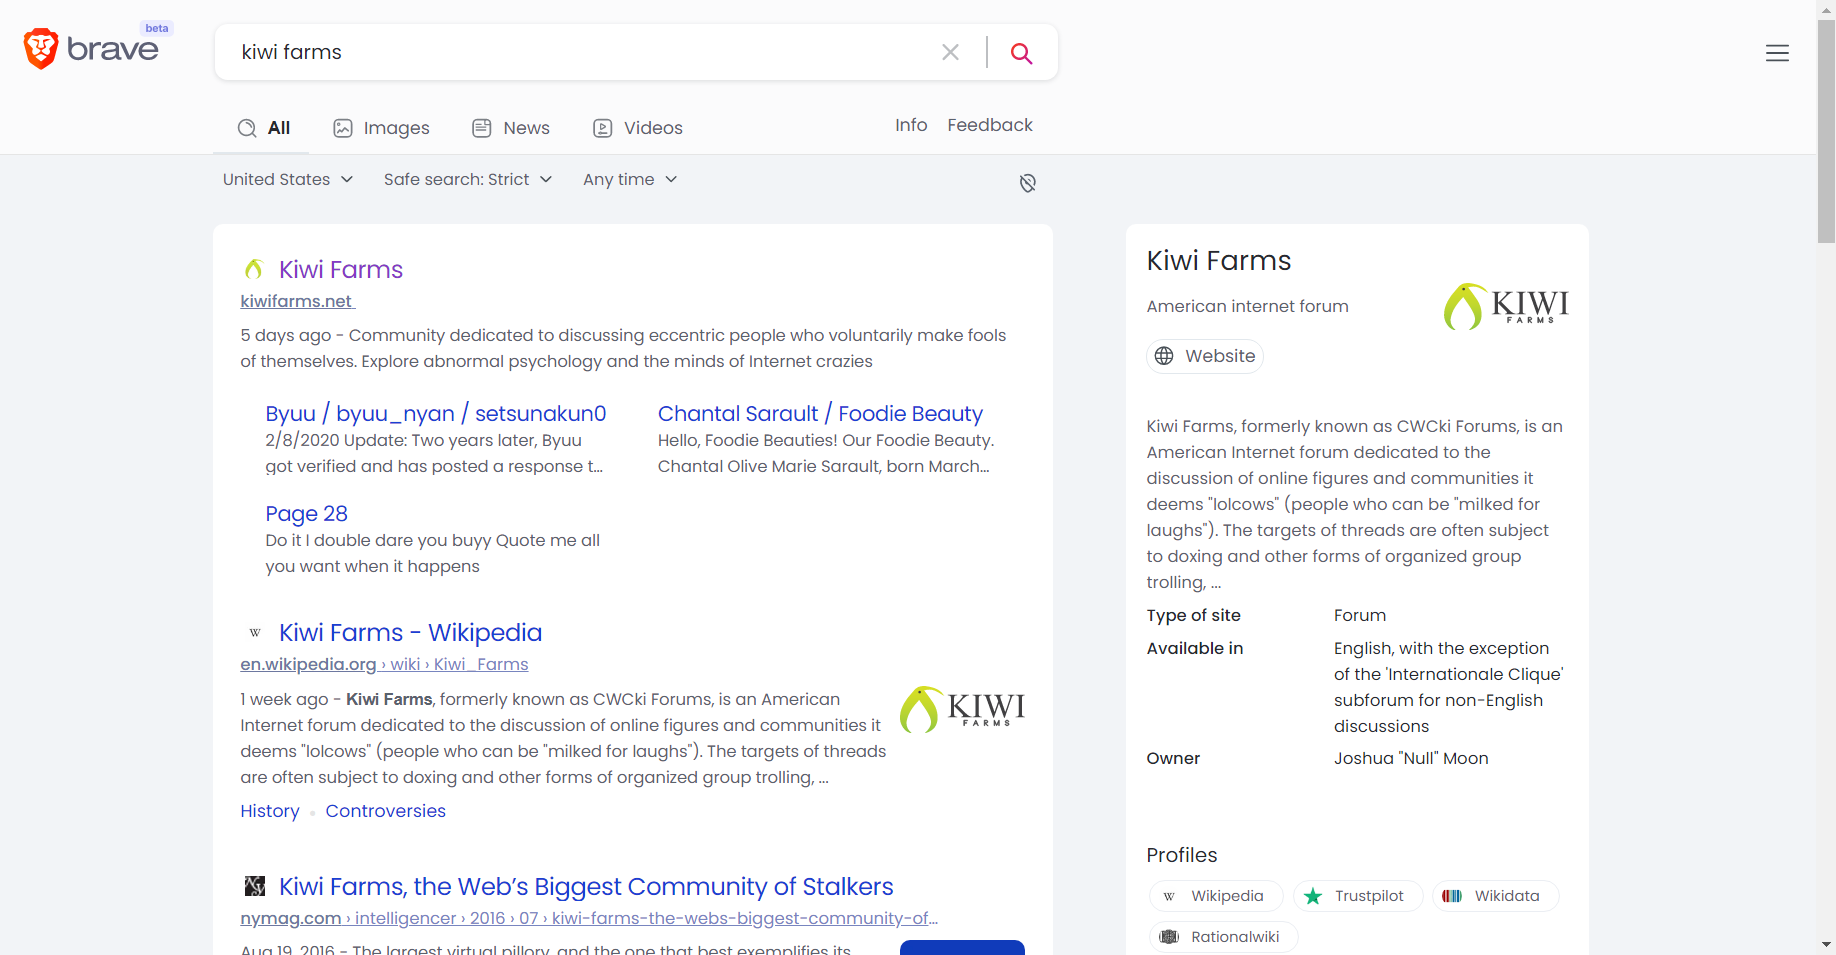Open the Page 28 sublink

tap(306, 514)
